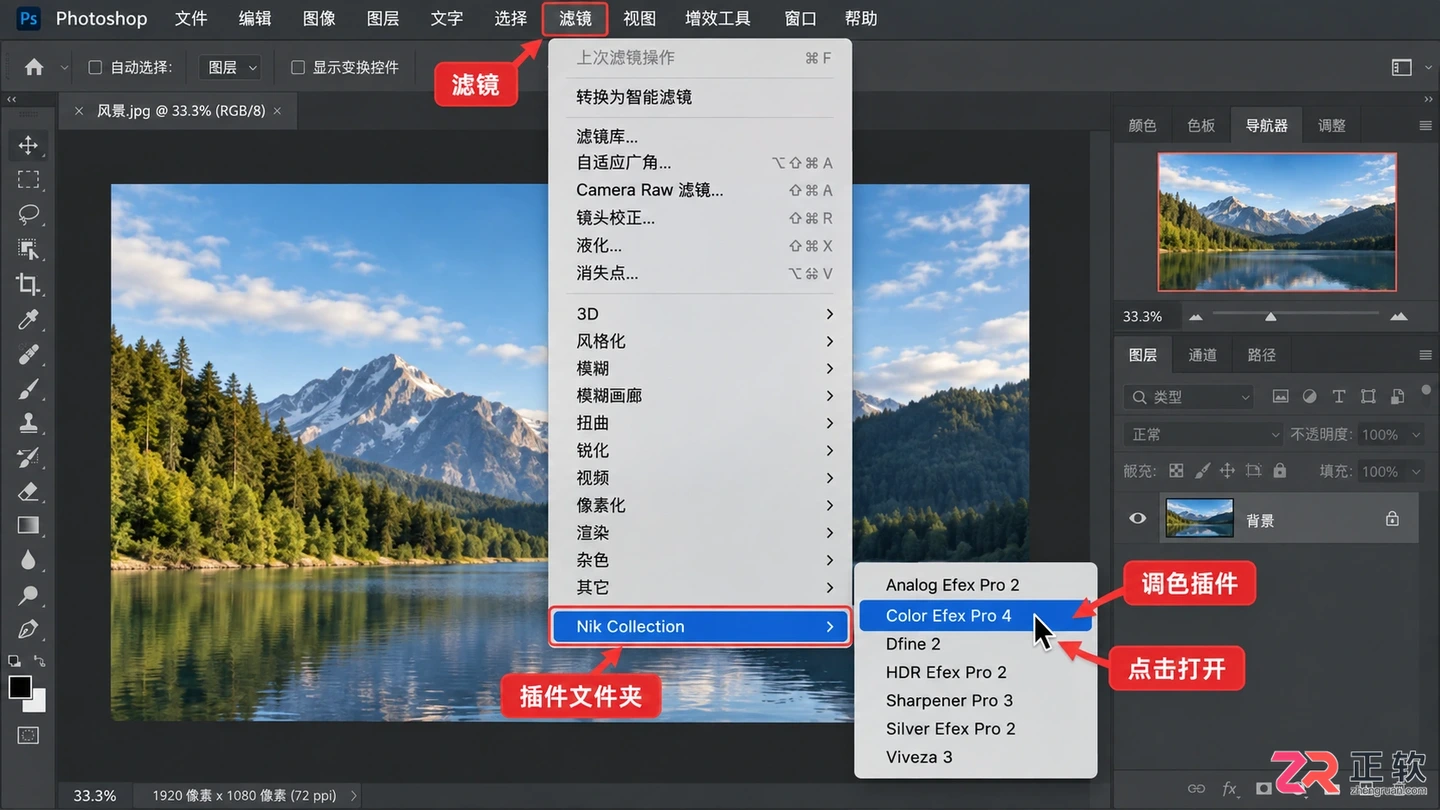Select the History Brush tool
Screen dimensions: 1440x810
coord(28,458)
